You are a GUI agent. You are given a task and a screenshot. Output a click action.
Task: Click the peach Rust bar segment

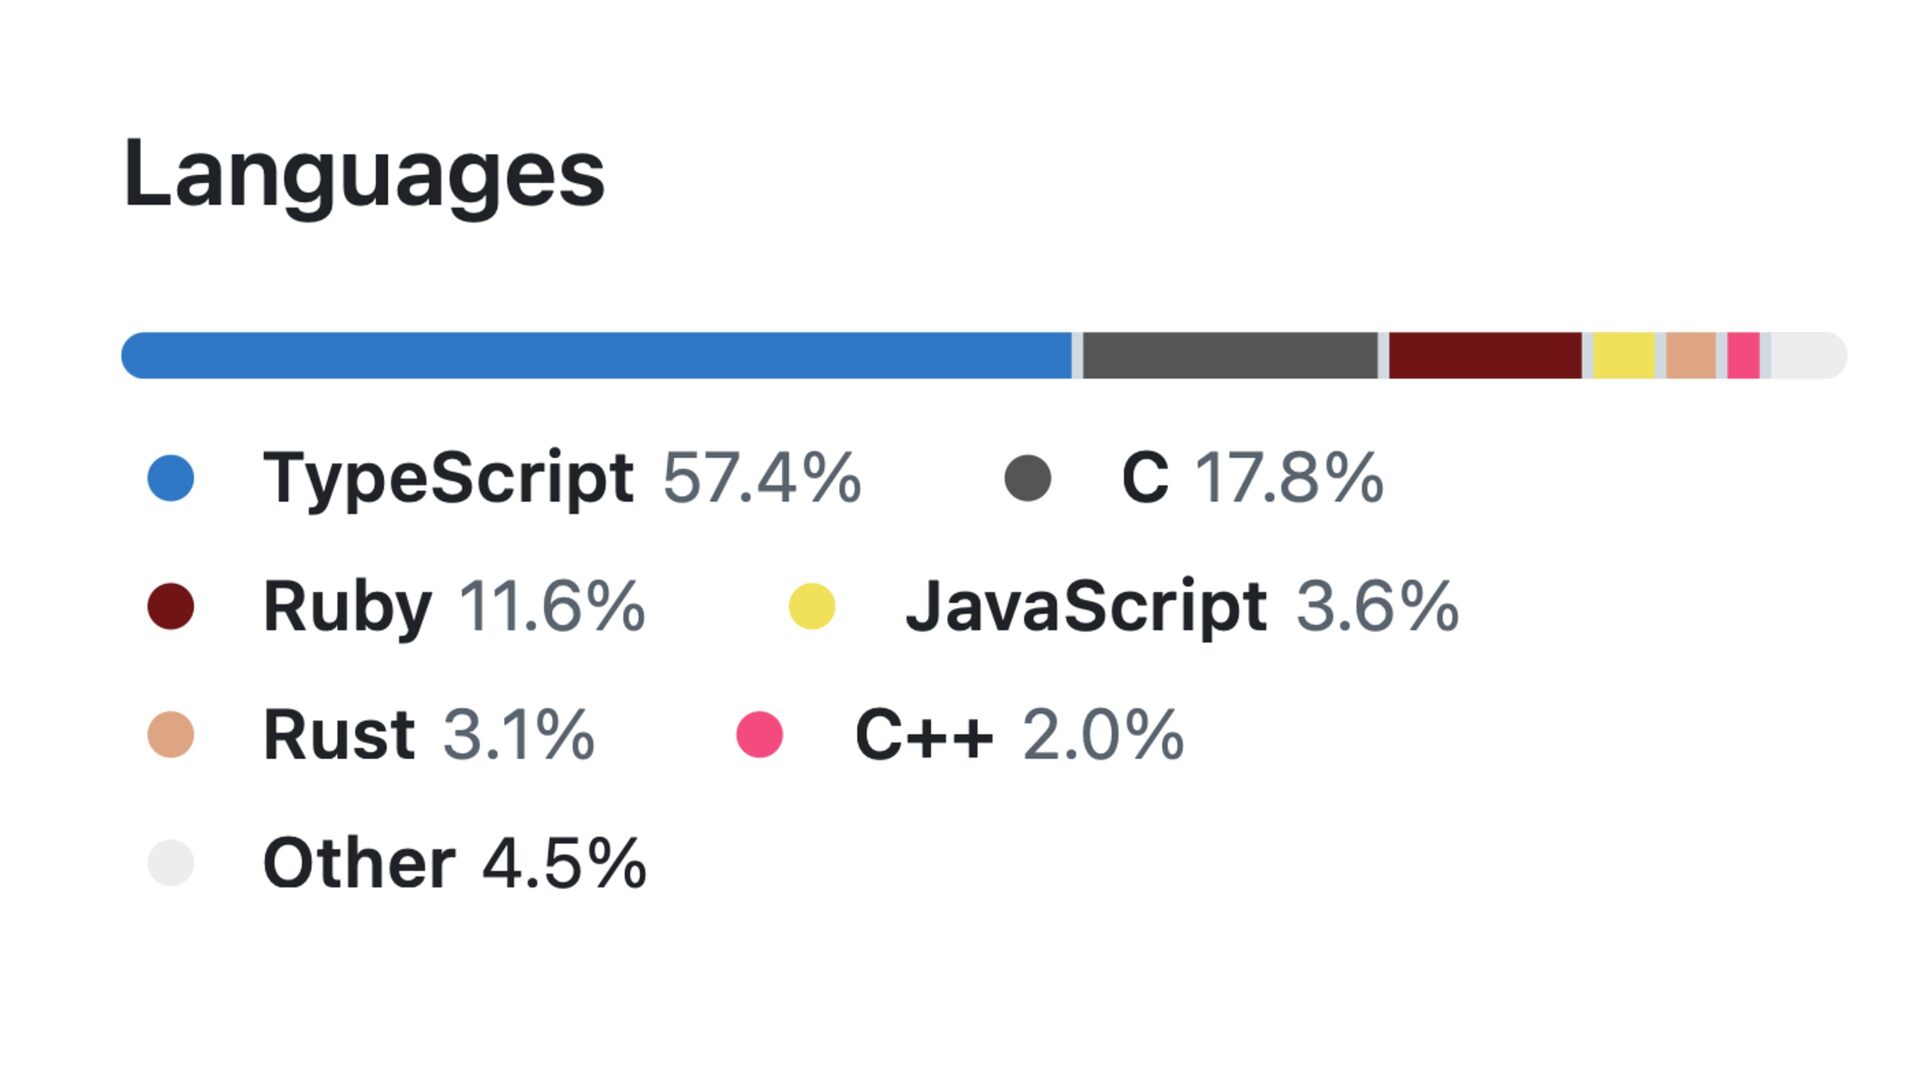pos(1691,356)
